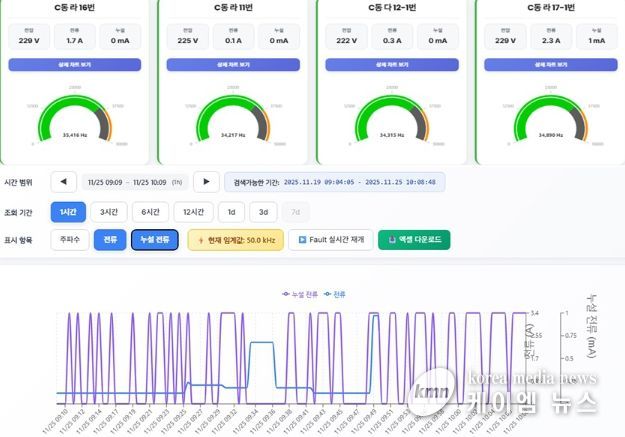Screen dimensions: 625x437
Task: Click the 현재 임계값 50.0 kHz button
Action: [x=235, y=240]
